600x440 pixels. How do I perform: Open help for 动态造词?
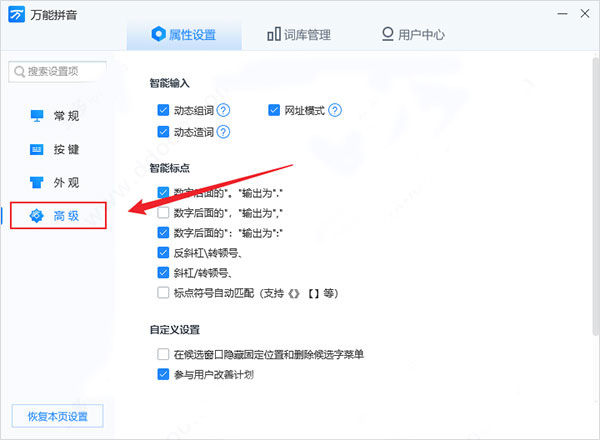click(x=223, y=132)
